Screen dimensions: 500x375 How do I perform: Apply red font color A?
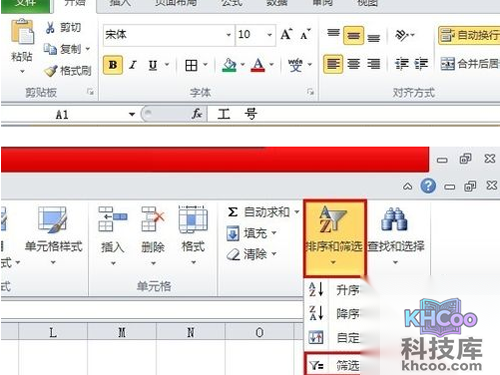coord(258,65)
